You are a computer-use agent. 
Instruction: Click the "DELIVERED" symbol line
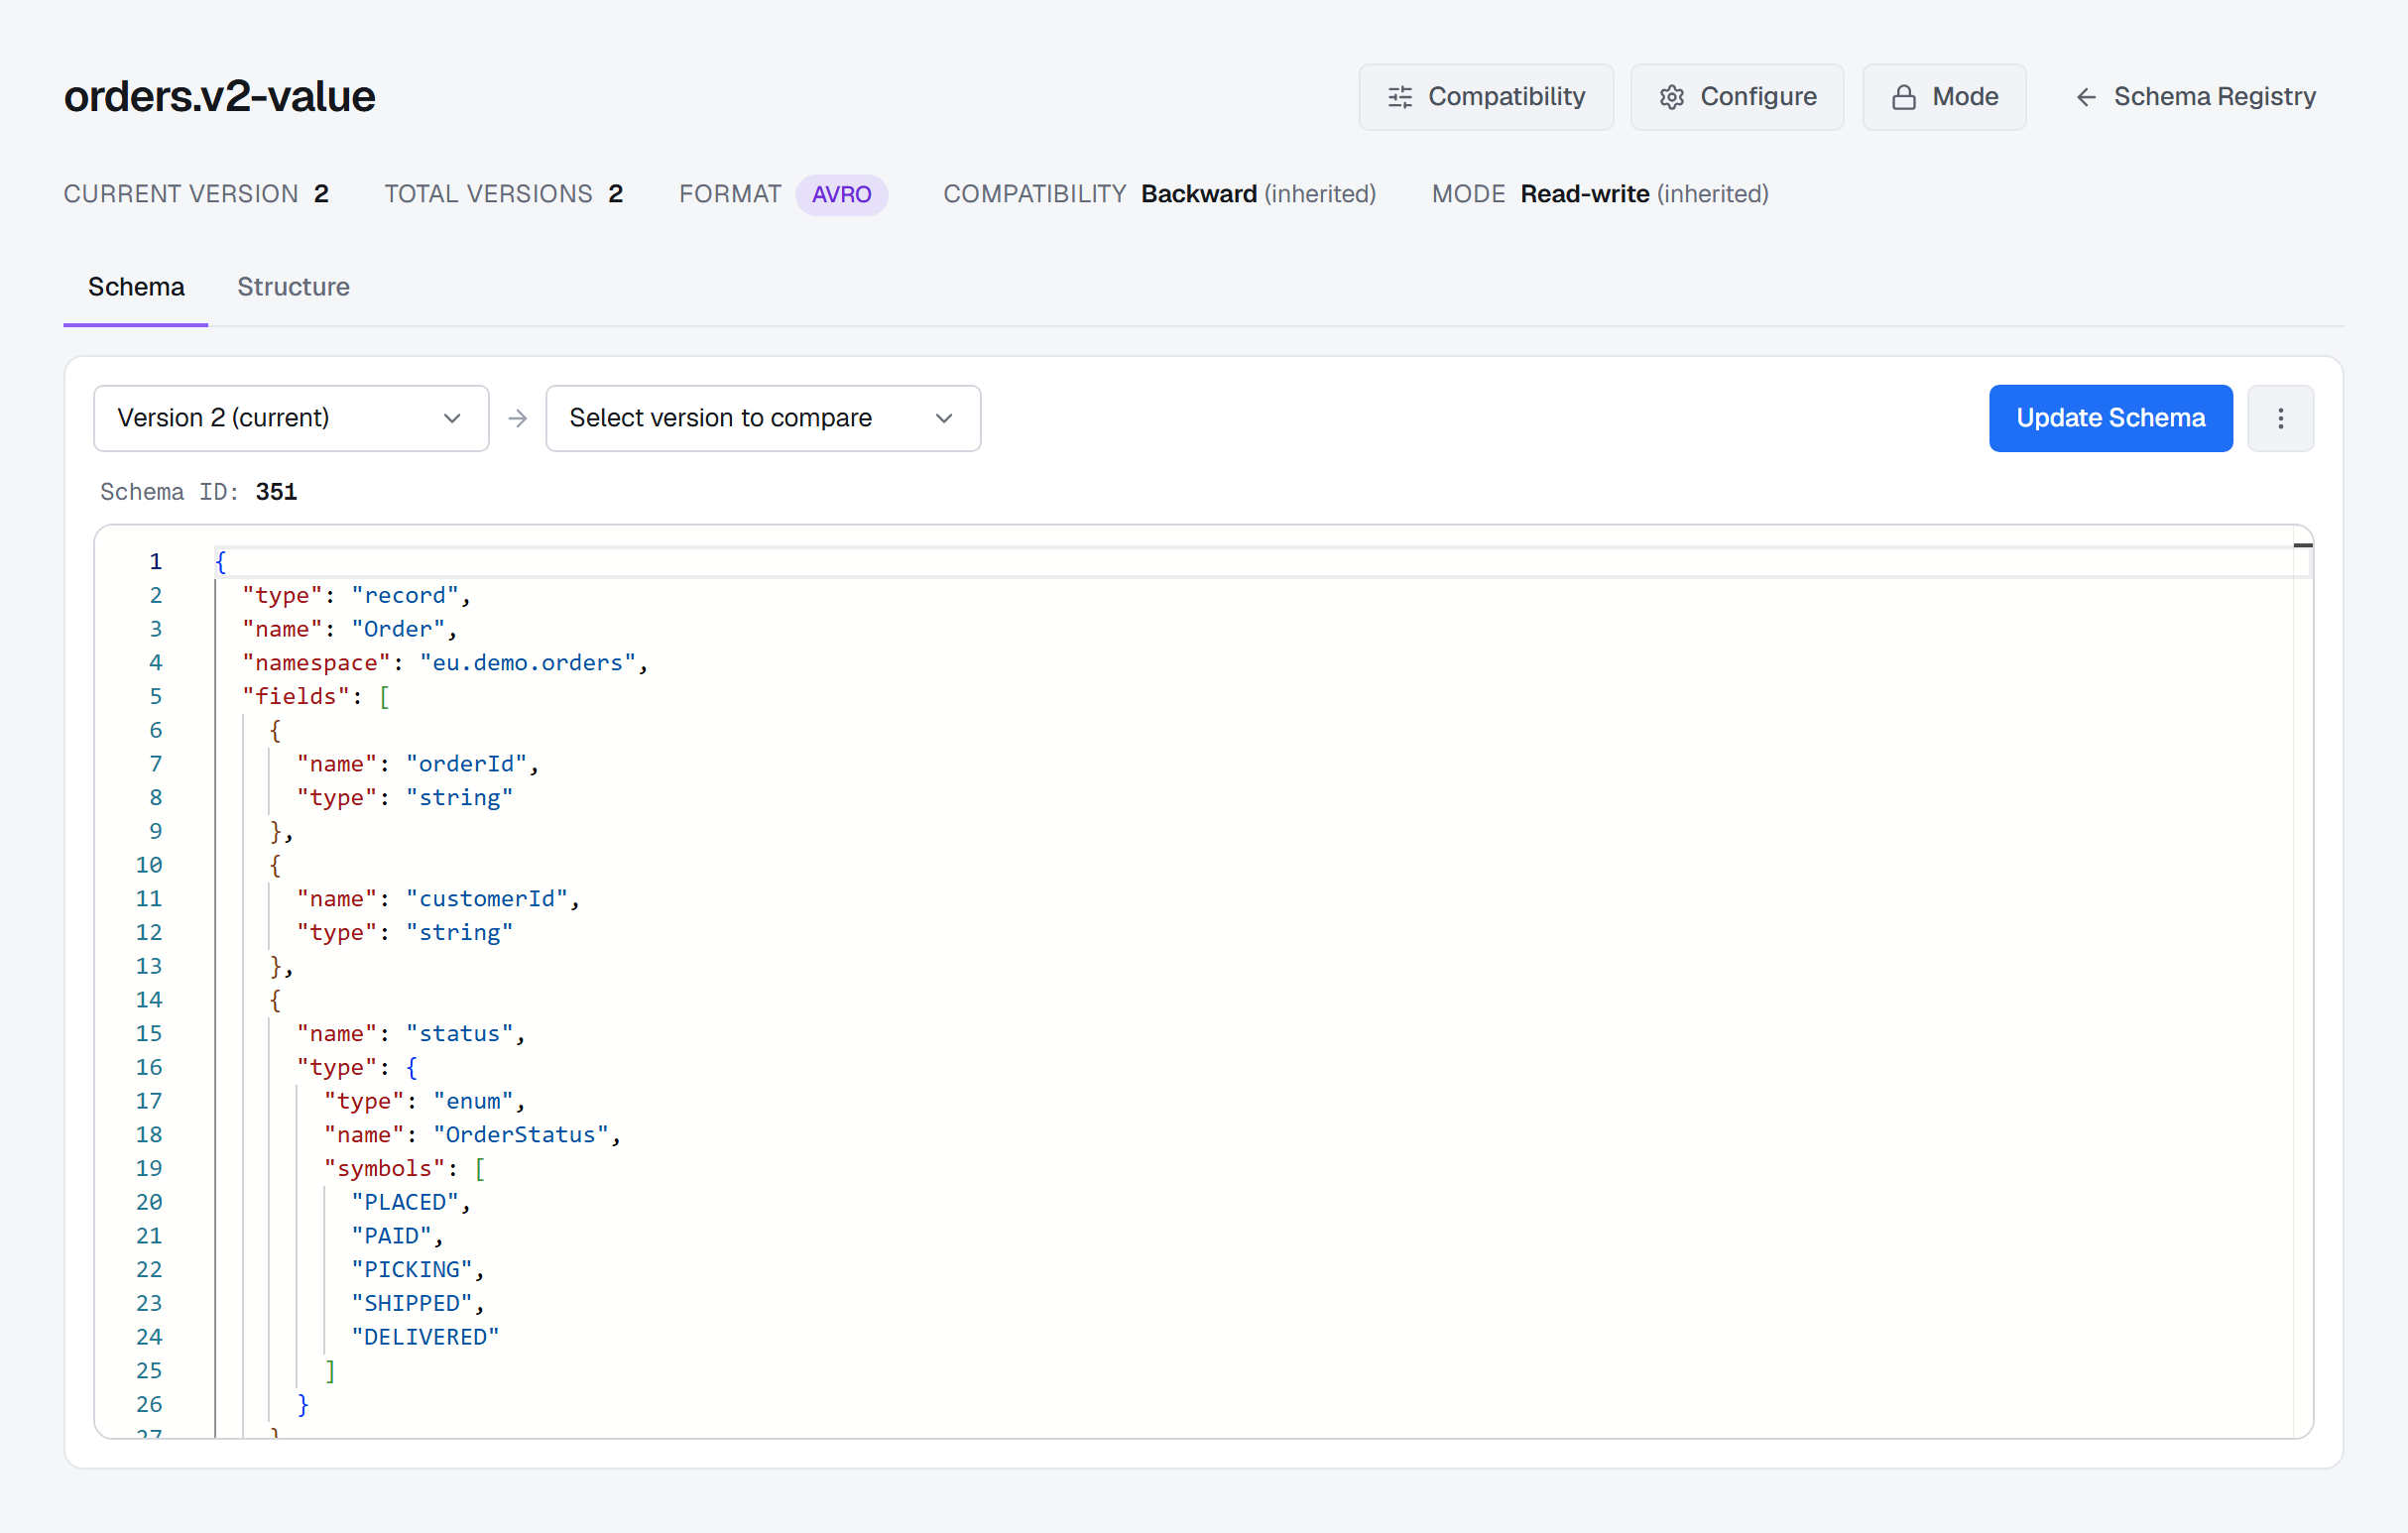tap(424, 1337)
